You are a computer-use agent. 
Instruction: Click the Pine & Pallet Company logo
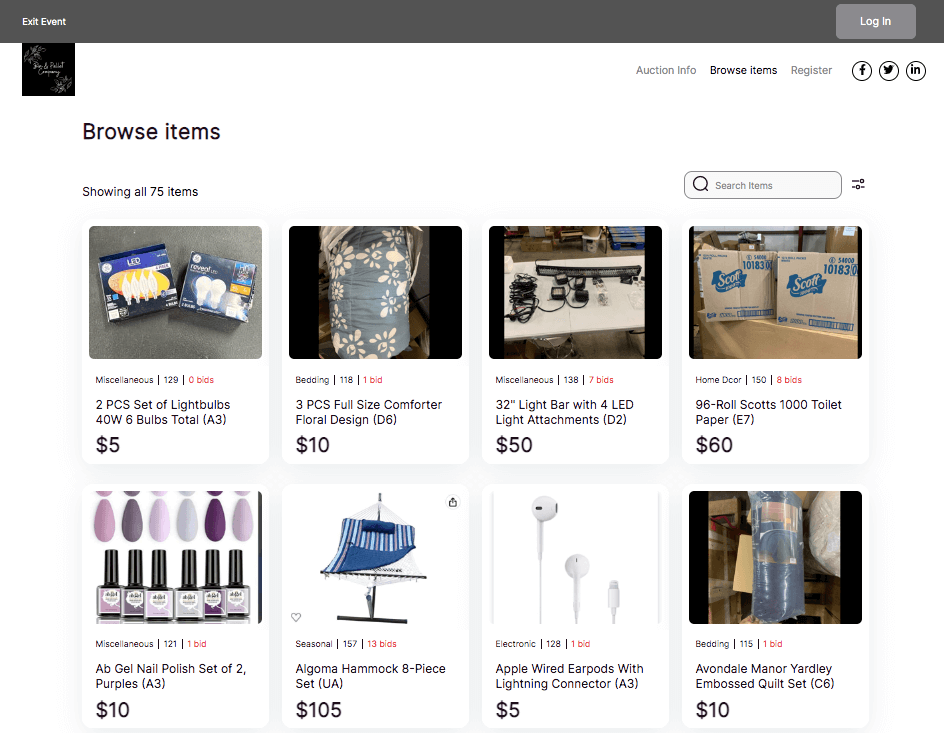click(48, 70)
